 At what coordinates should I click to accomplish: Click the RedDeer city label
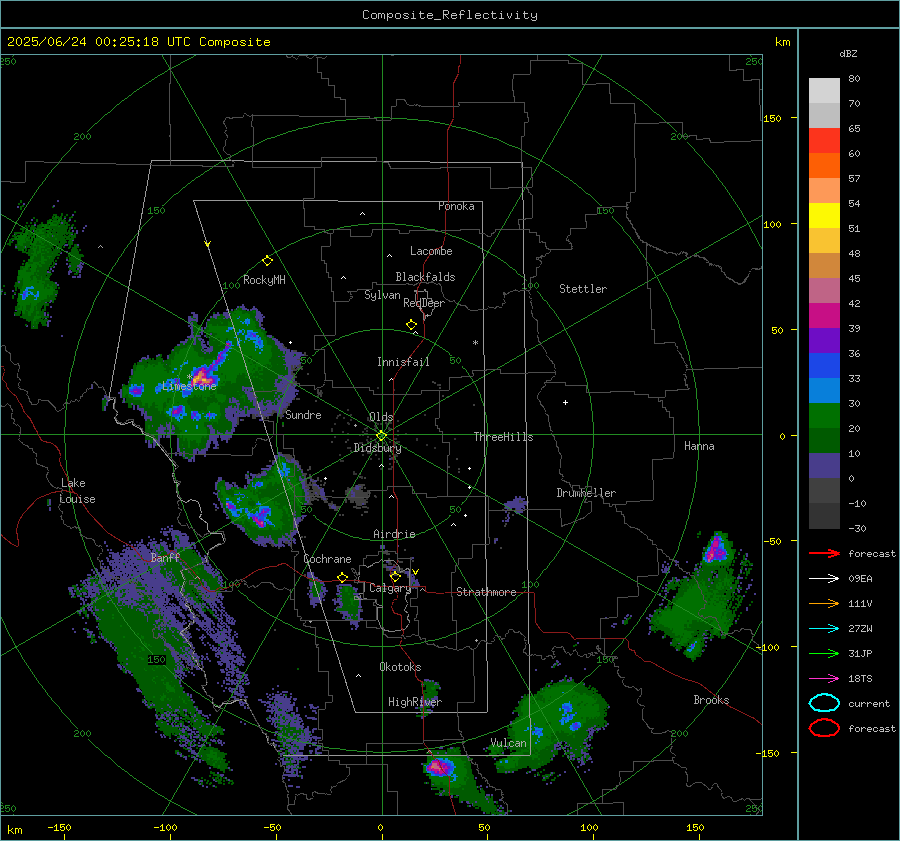(x=424, y=303)
